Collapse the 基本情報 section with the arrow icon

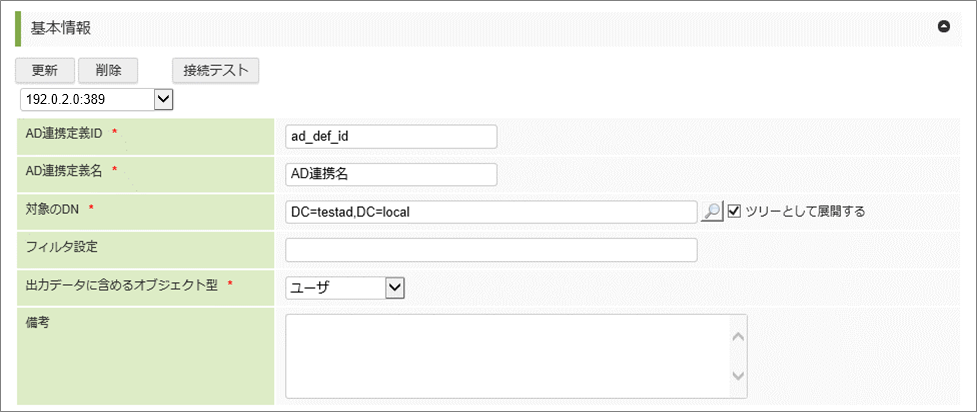click(943, 27)
